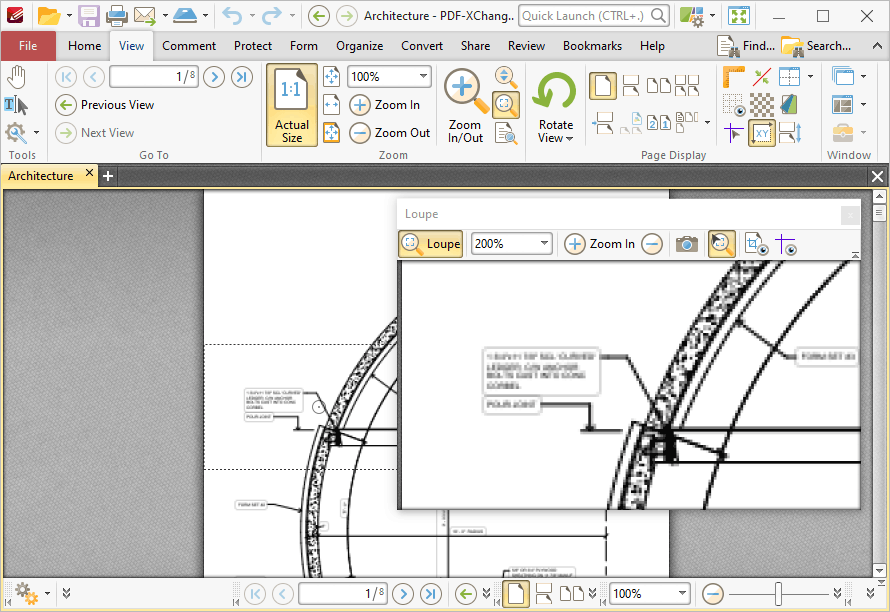Image resolution: width=890 pixels, height=612 pixels.
Task: Go to last page in status bar
Action: [x=431, y=594]
